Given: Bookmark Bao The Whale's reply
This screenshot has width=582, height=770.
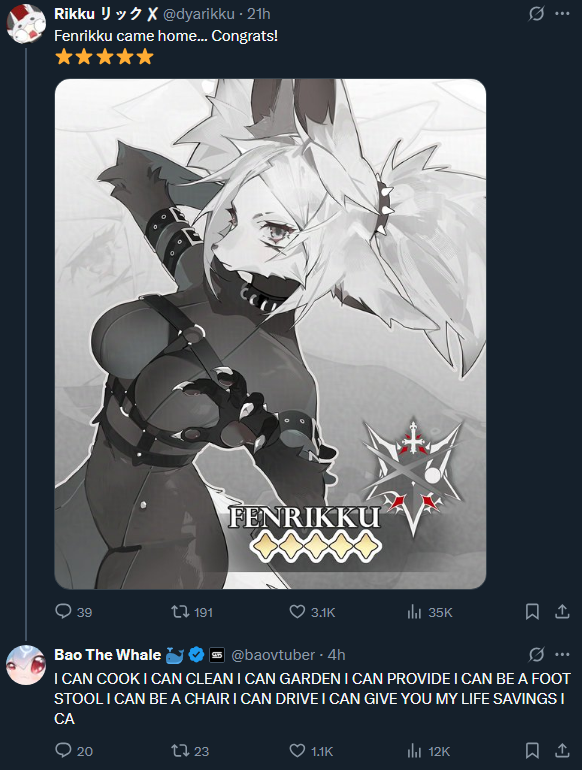Looking at the screenshot, I should point(532,750).
